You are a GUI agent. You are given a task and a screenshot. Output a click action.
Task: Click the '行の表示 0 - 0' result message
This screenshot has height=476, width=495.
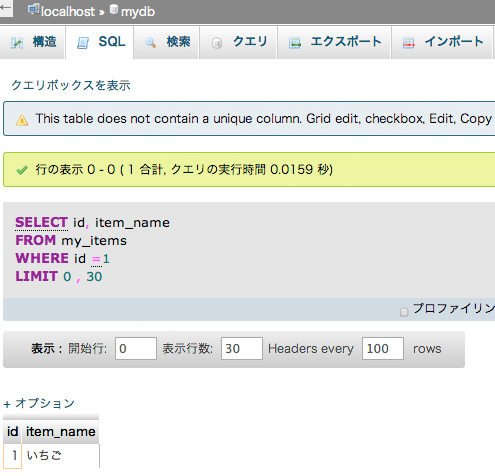(x=184, y=170)
